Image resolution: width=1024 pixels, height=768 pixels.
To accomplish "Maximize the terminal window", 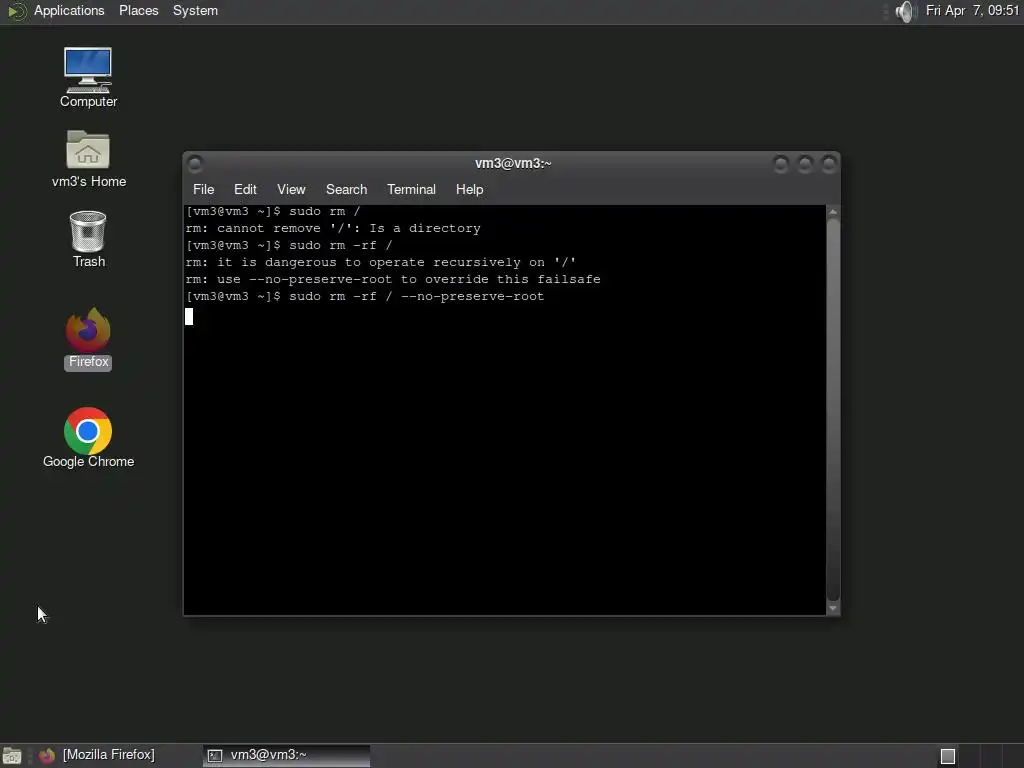I will point(805,163).
